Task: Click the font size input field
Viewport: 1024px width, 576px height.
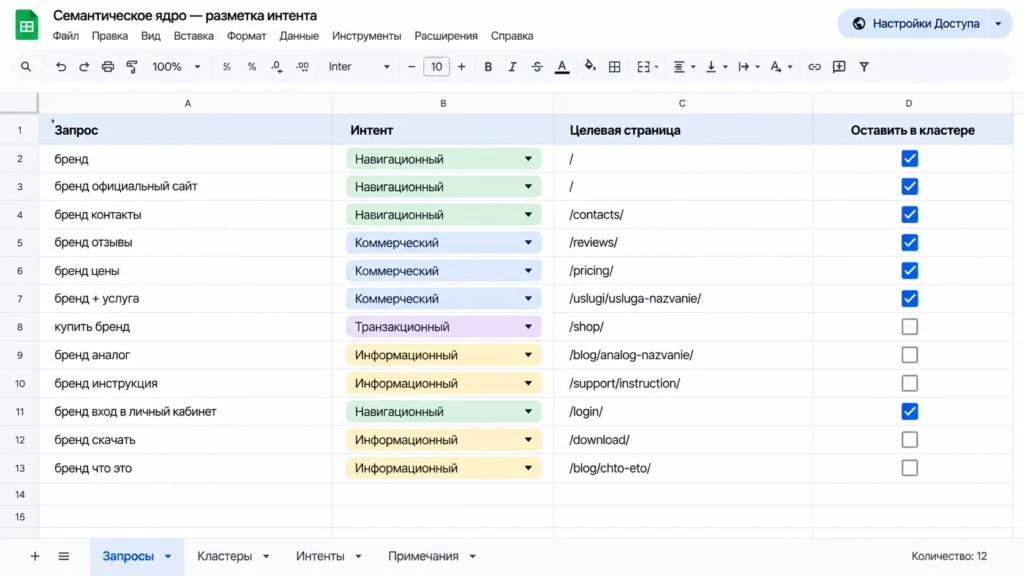Action: tap(436, 67)
